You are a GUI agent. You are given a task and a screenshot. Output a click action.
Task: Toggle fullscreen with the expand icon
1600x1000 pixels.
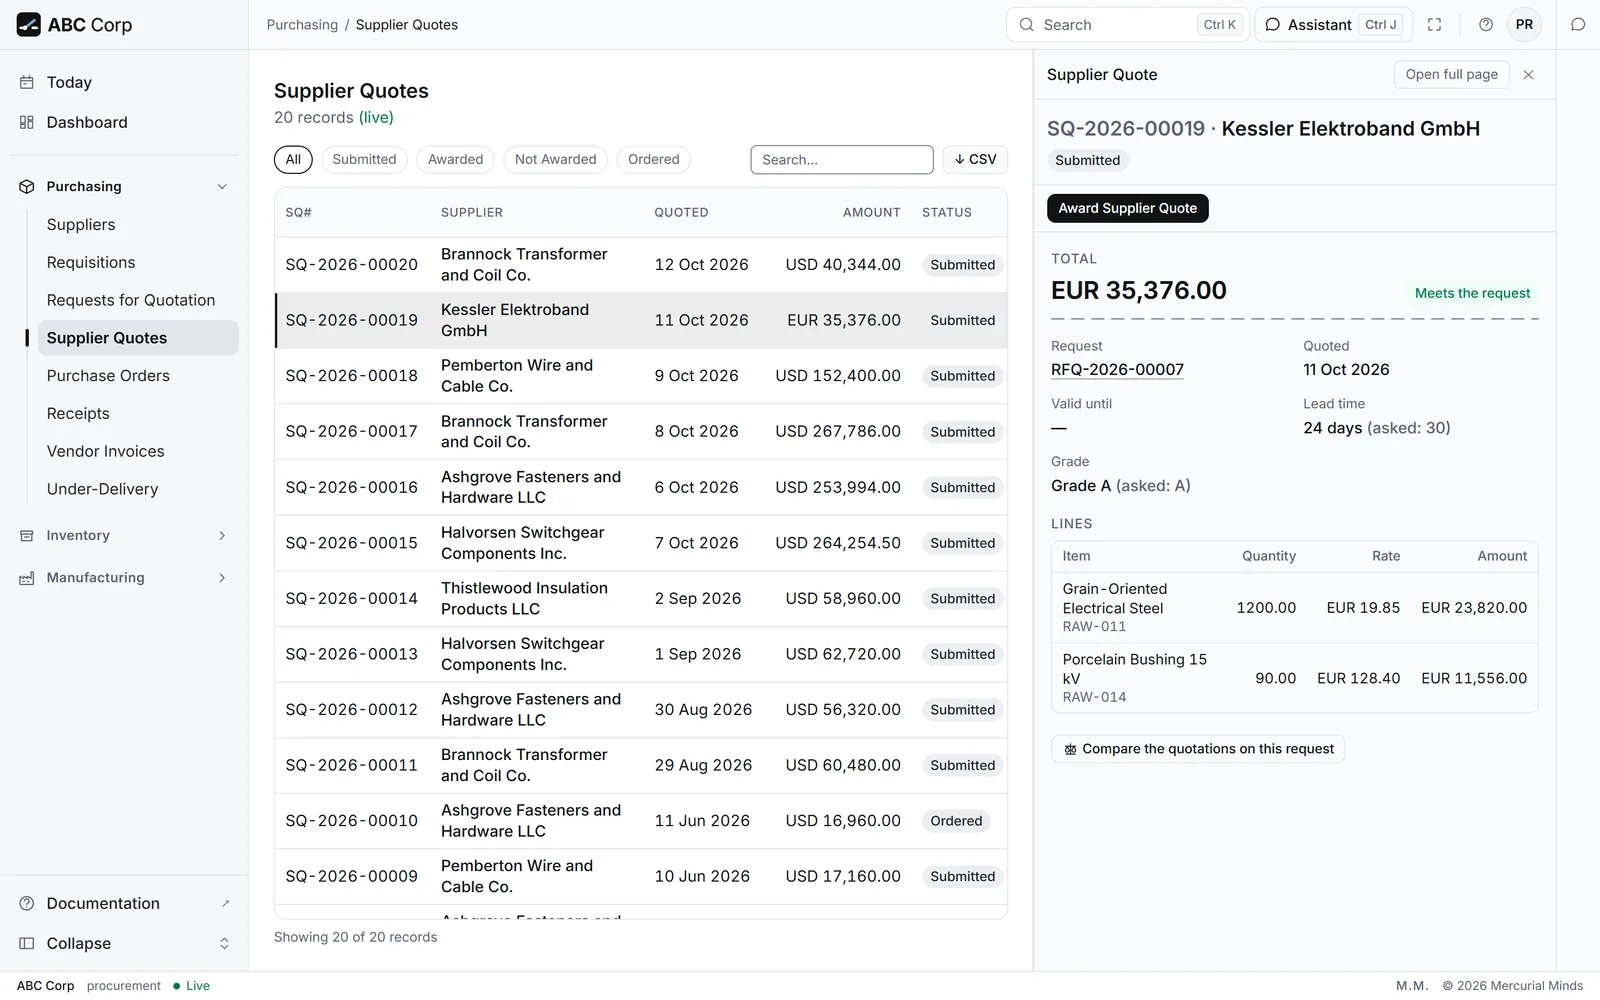coord(1435,25)
